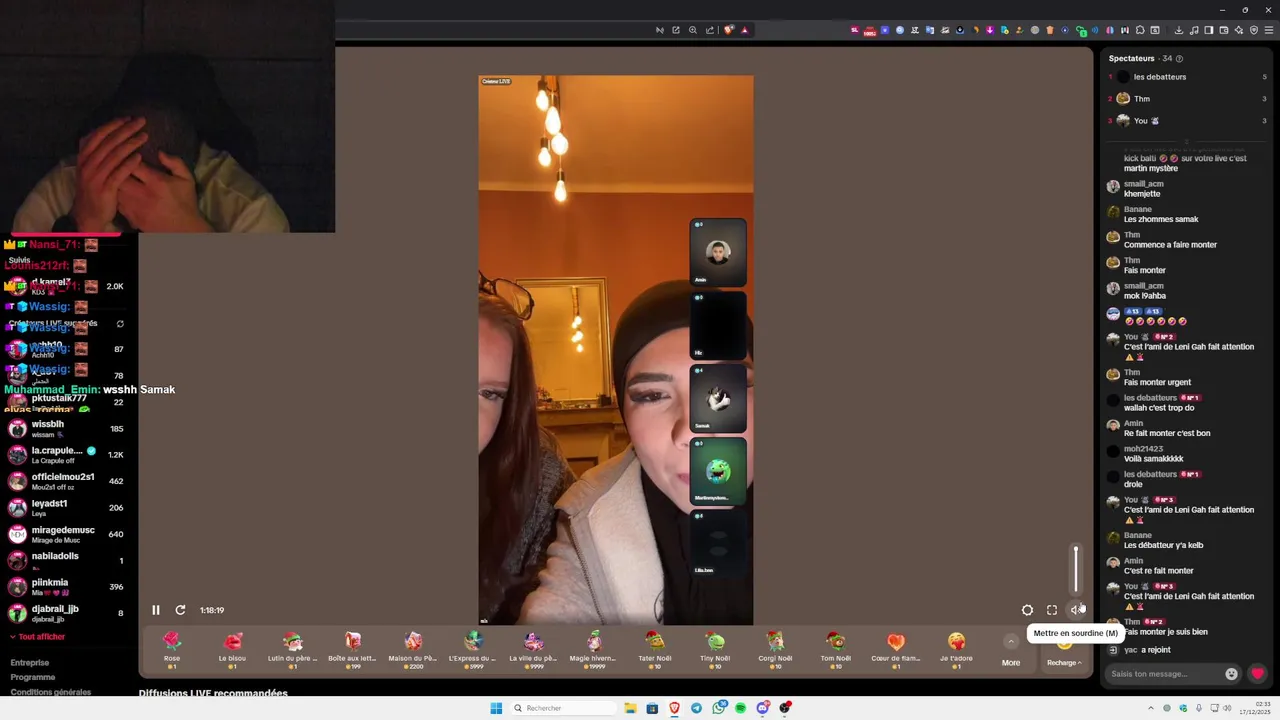1280x720 pixels.
Task: Open the Windows Start menu
Action: 496,708
